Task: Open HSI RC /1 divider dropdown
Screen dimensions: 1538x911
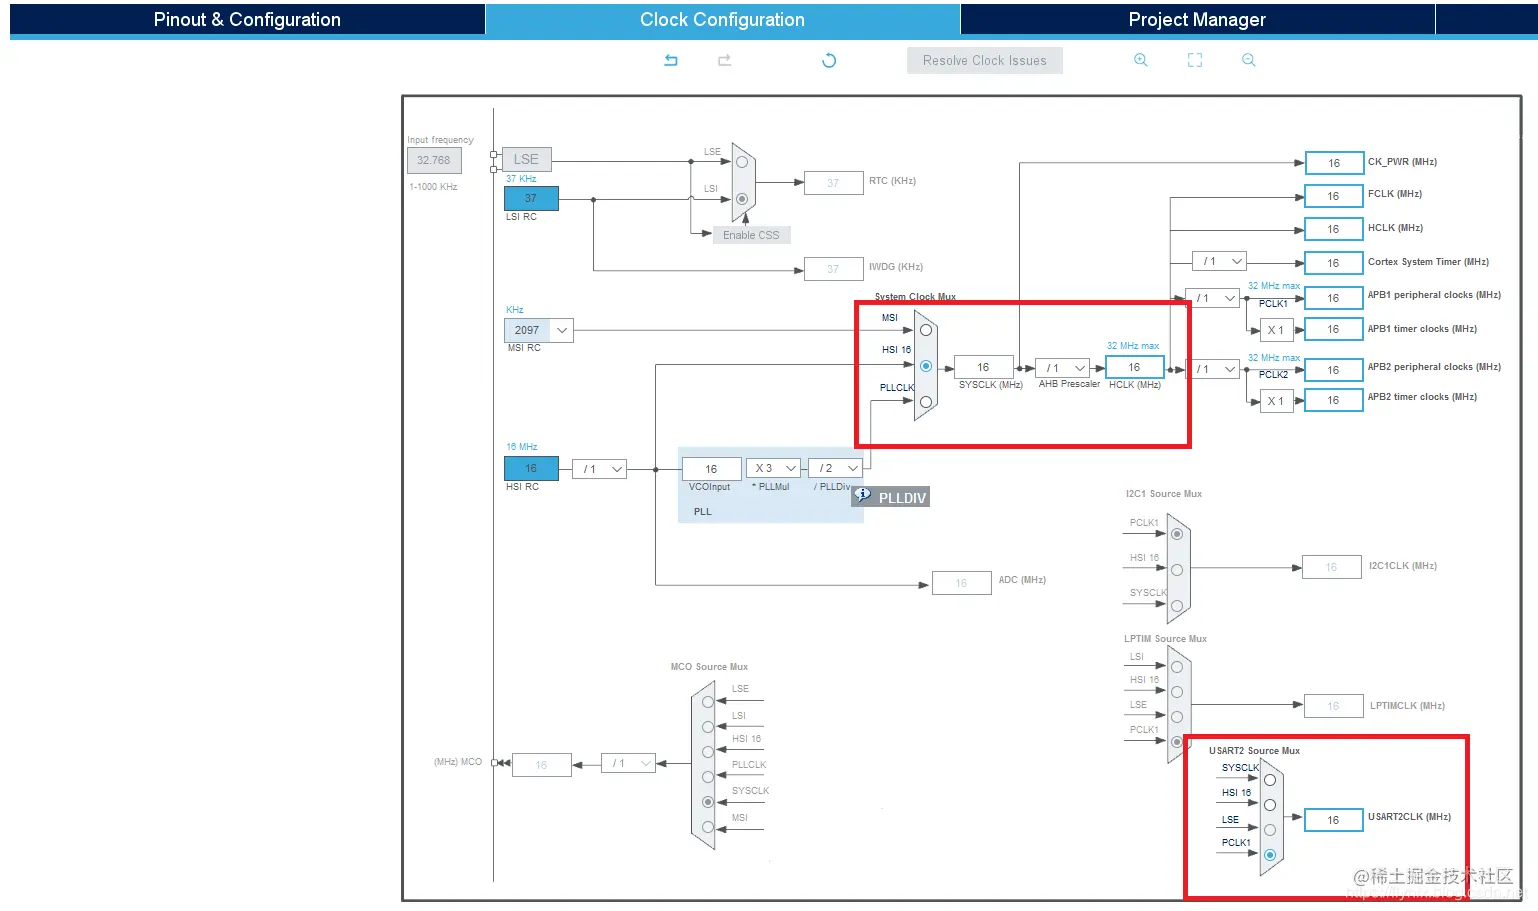Action: 600,469
